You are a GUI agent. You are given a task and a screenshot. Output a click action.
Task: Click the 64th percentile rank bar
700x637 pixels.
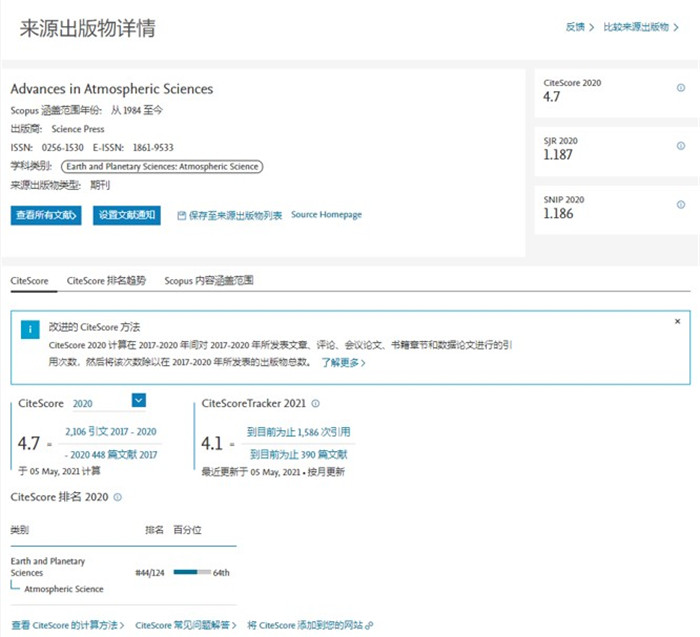pos(191,573)
